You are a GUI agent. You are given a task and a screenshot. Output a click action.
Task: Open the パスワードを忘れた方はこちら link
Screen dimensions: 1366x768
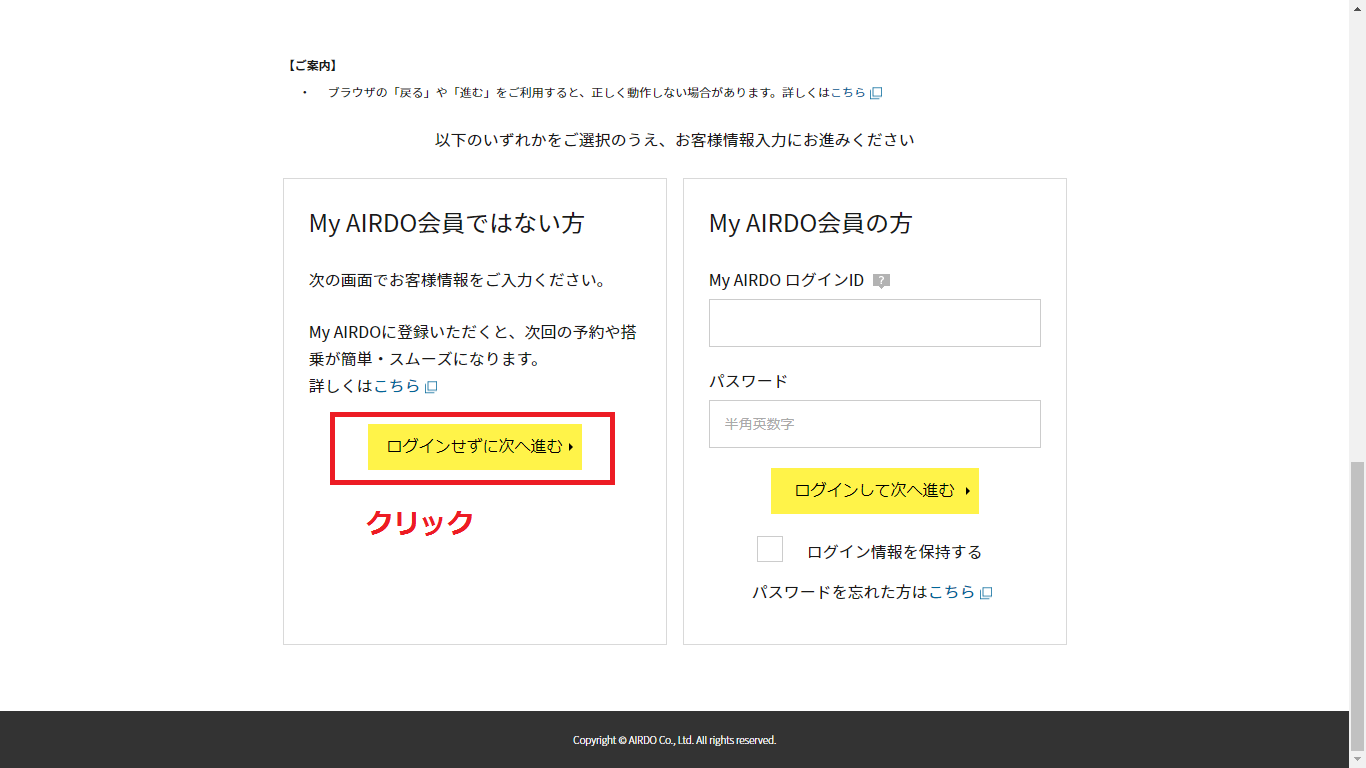pyautogui.click(x=951, y=592)
